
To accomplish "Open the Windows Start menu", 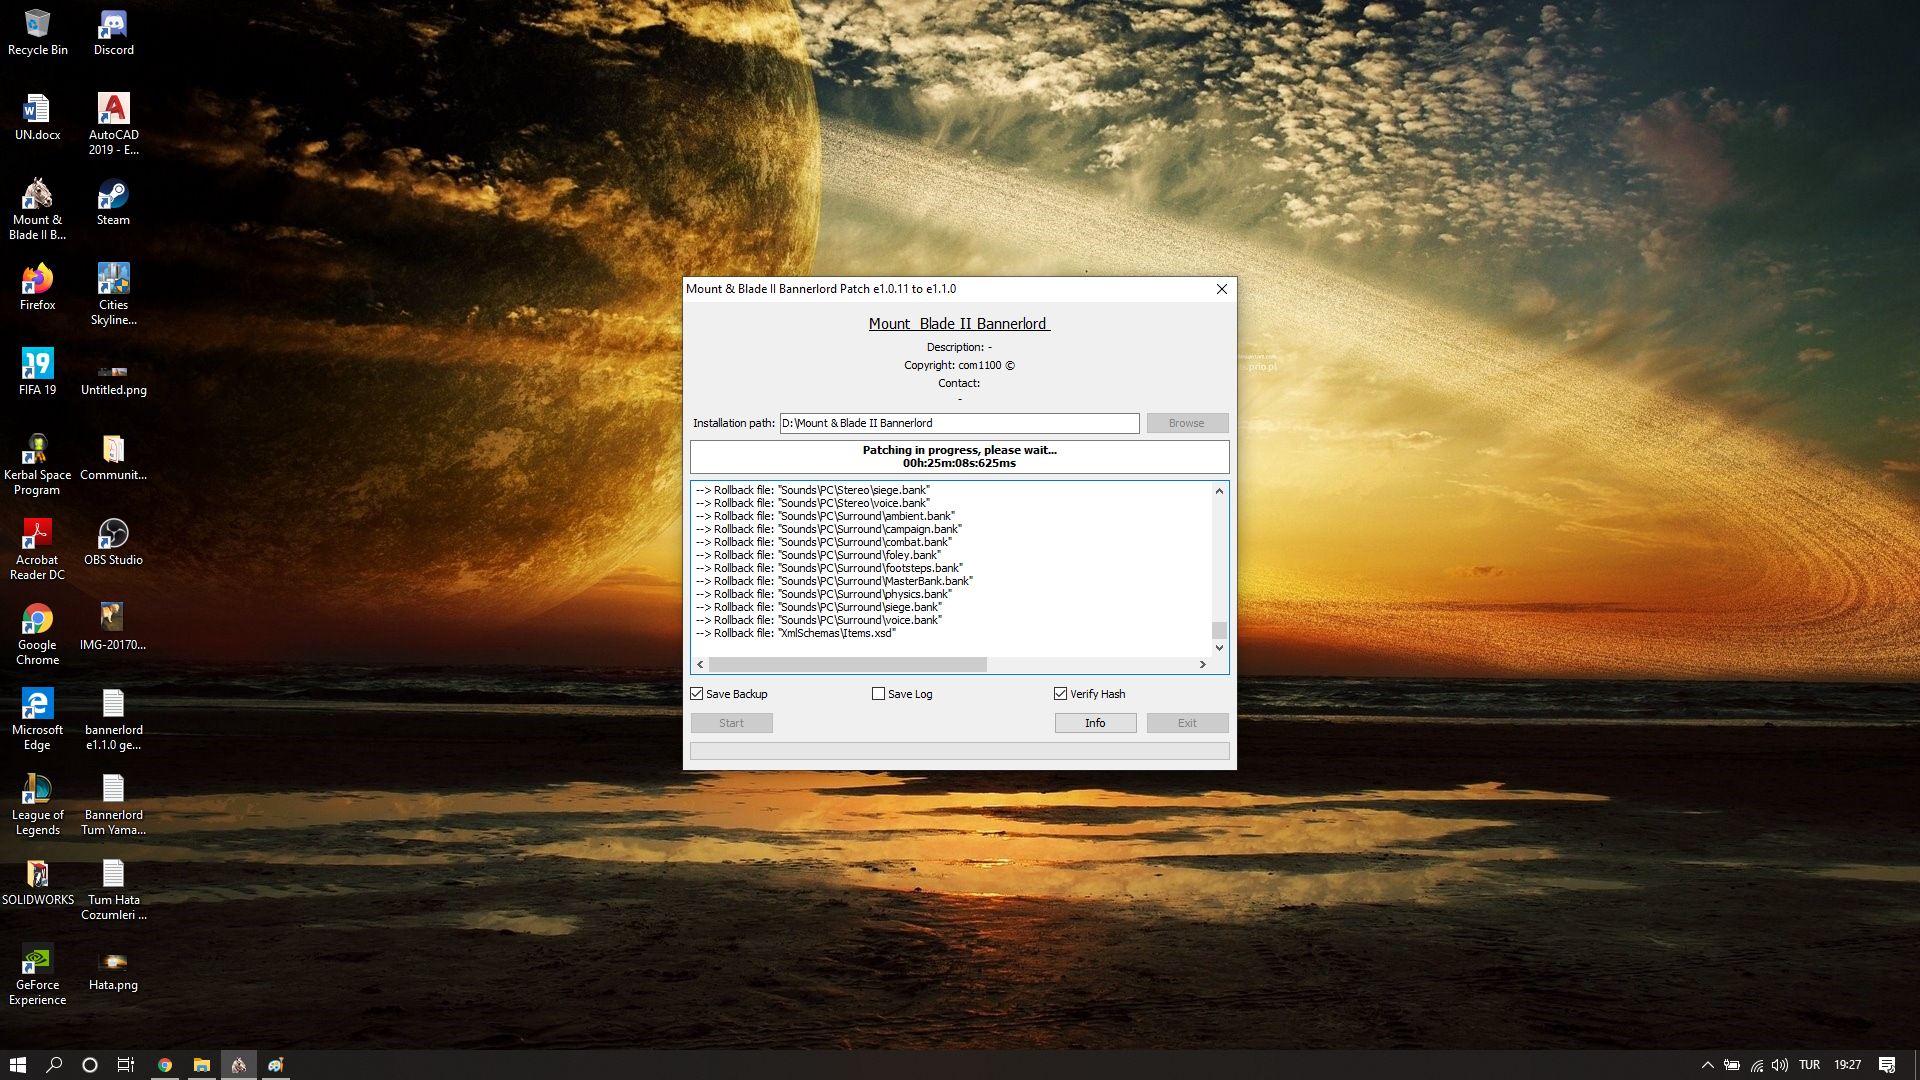I will [x=18, y=1065].
